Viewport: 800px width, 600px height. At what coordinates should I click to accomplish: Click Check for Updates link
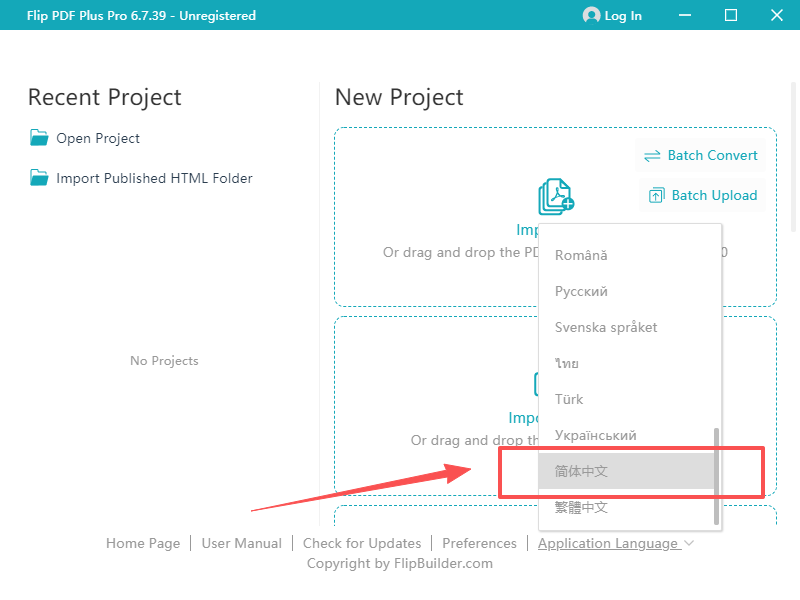point(362,543)
